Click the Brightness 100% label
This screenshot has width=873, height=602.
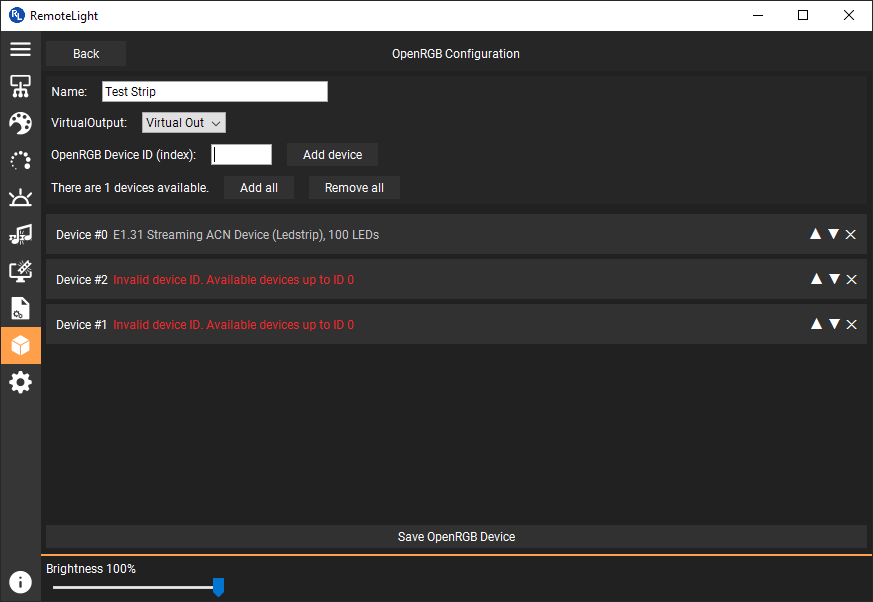coord(91,569)
